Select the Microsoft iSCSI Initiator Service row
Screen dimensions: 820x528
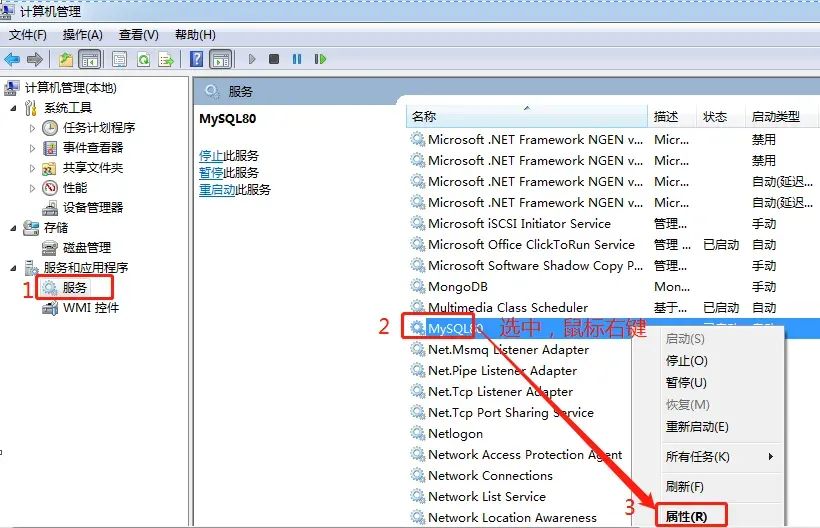(x=613, y=223)
